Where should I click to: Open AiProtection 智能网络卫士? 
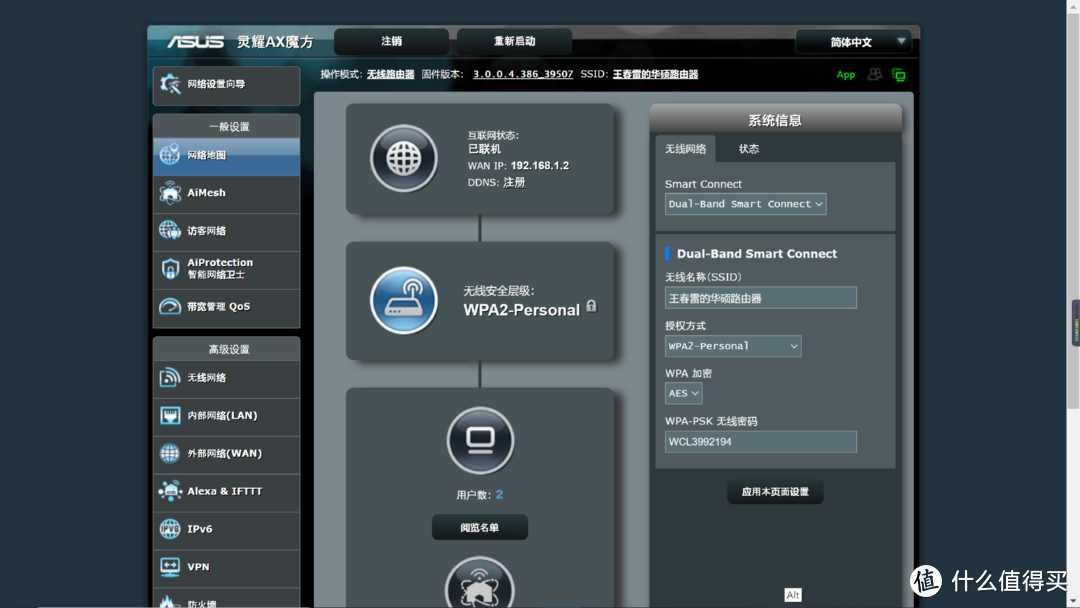pyautogui.click(x=210, y=268)
